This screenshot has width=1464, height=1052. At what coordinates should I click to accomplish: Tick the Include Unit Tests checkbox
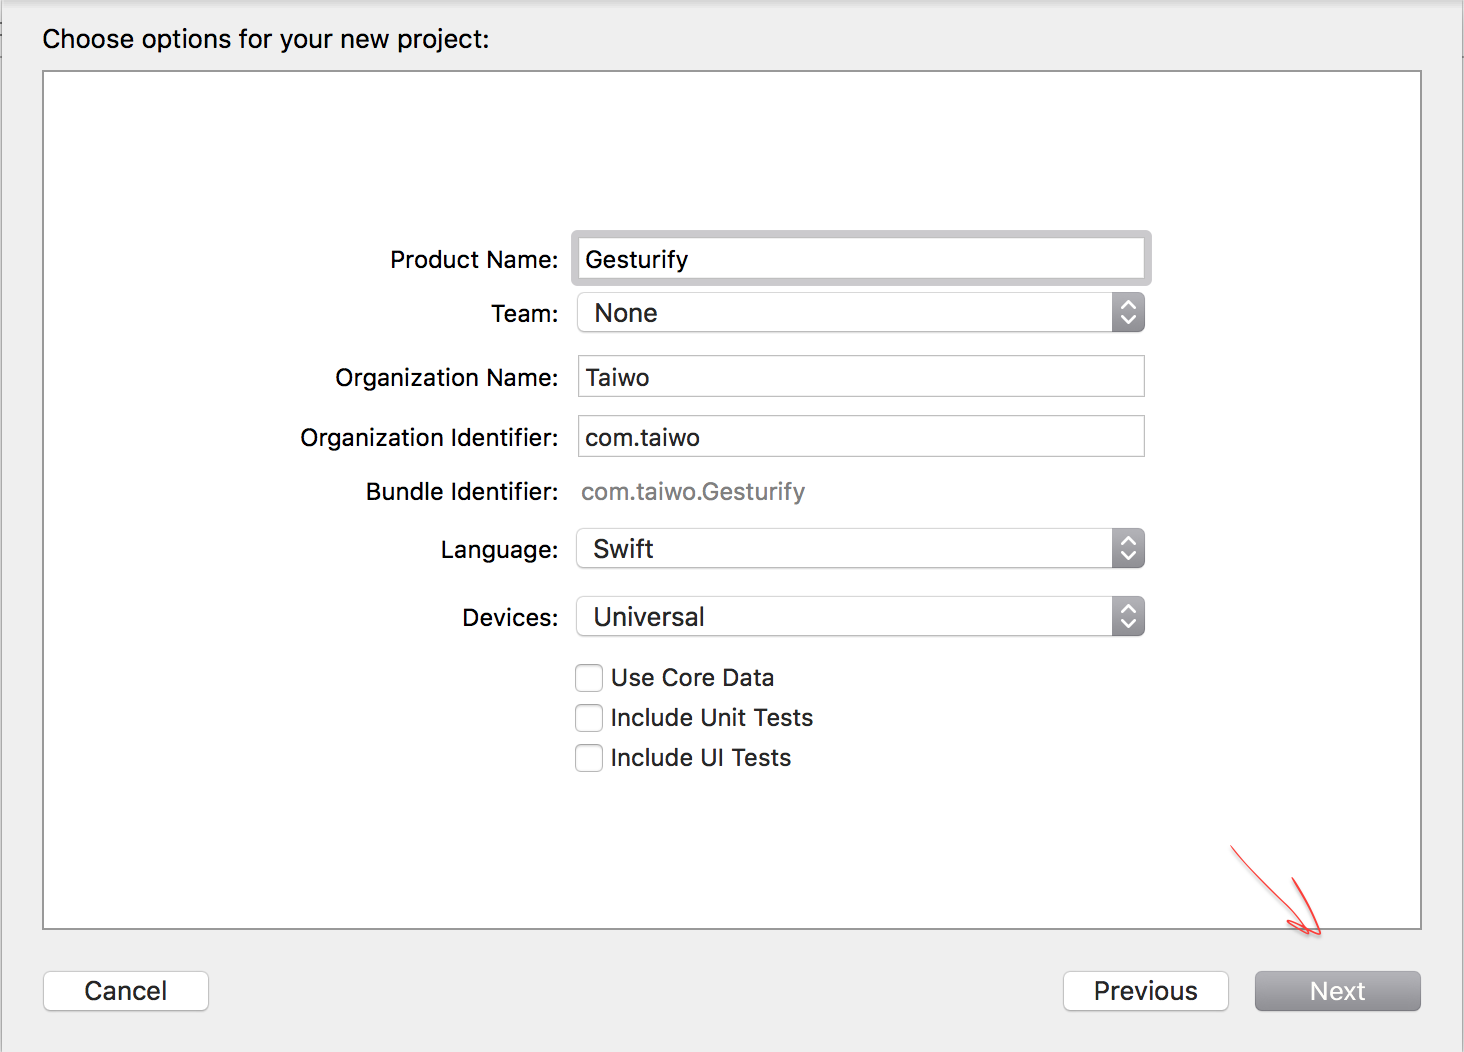click(589, 718)
